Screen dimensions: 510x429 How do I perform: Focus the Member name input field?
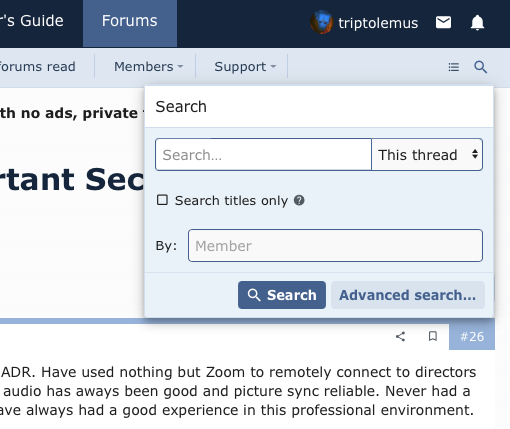coord(335,246)
